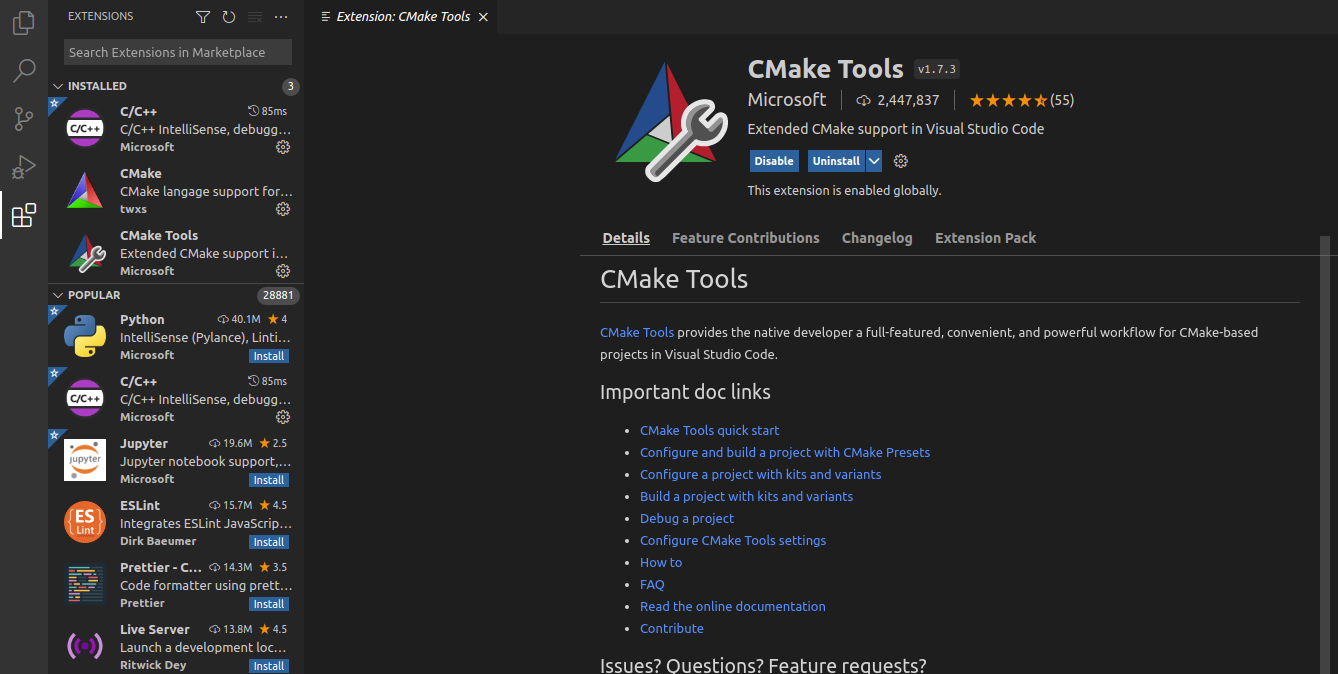The width and height of the screenshot is (1338, 674).
Task: Install the Prettier extension
Action: pyautogui.click(x=269, y=604)
